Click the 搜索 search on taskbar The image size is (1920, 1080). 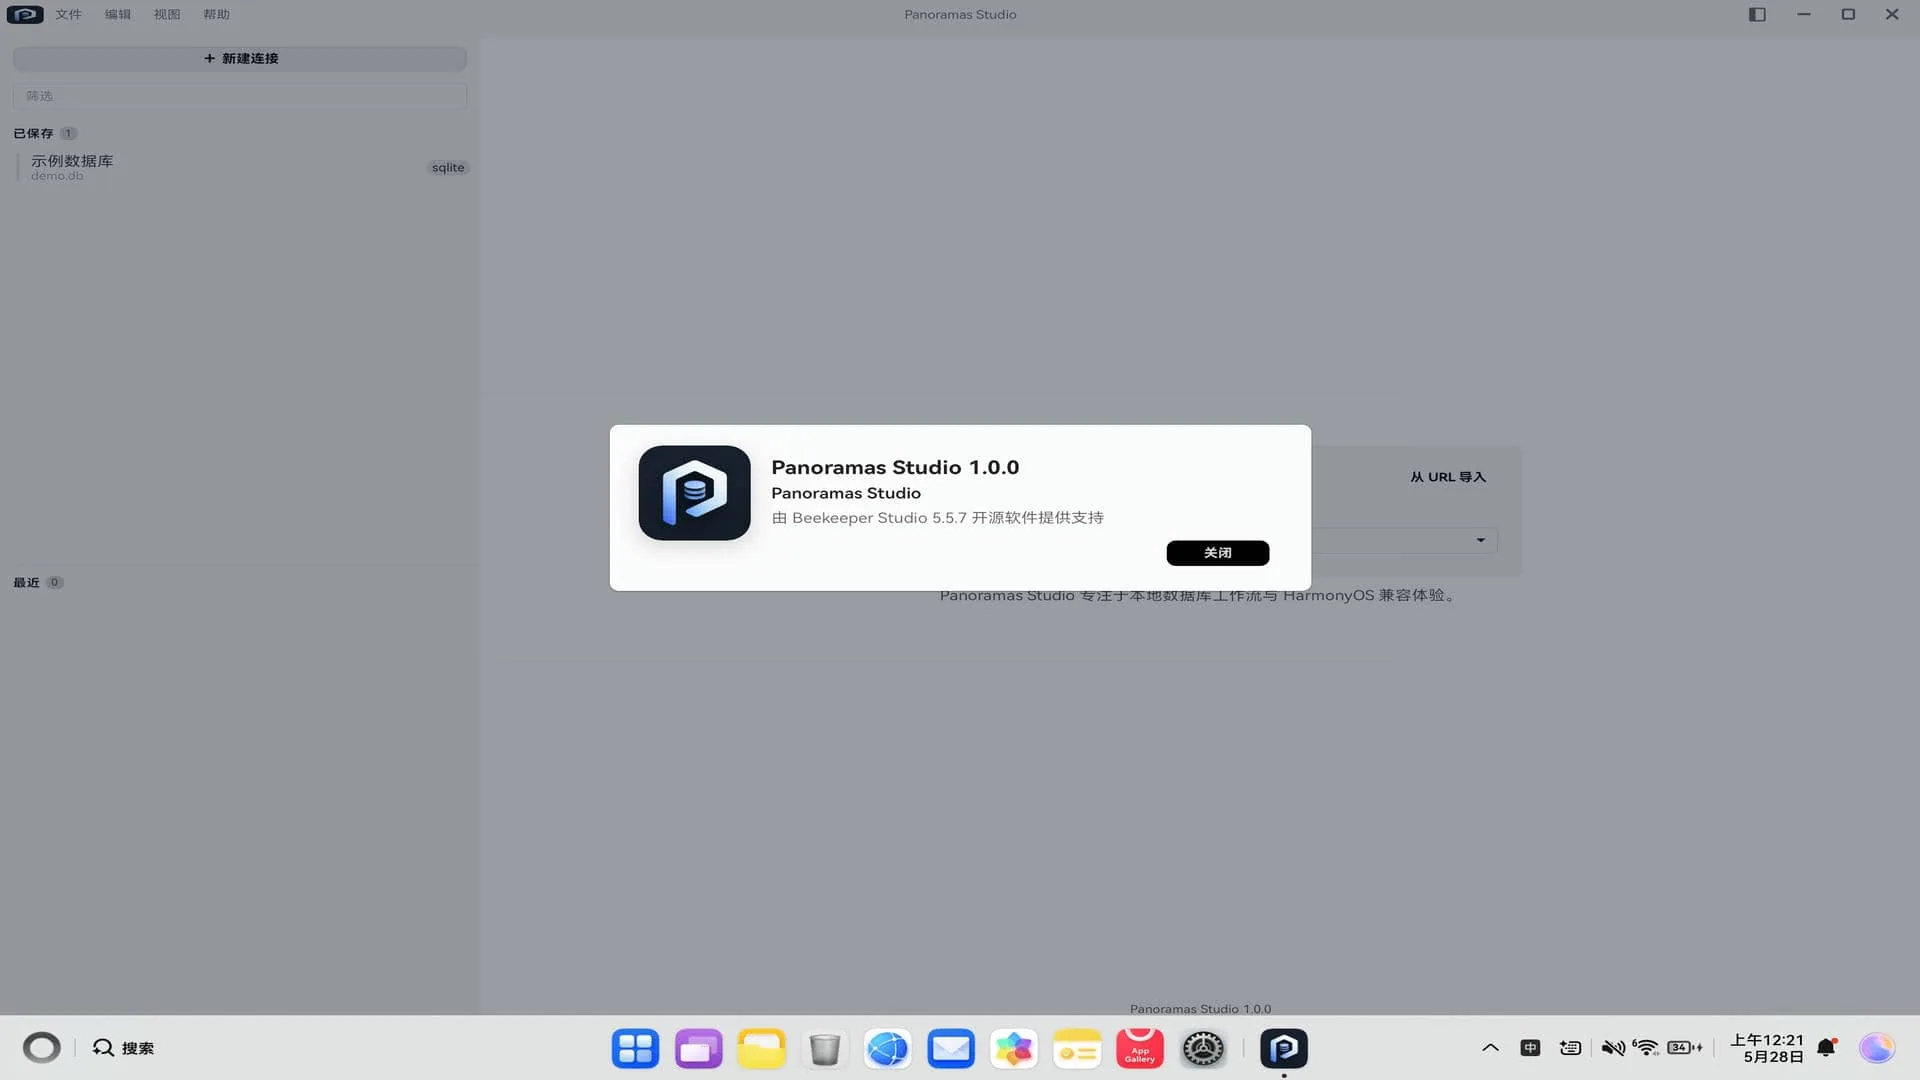point(124,1047)
